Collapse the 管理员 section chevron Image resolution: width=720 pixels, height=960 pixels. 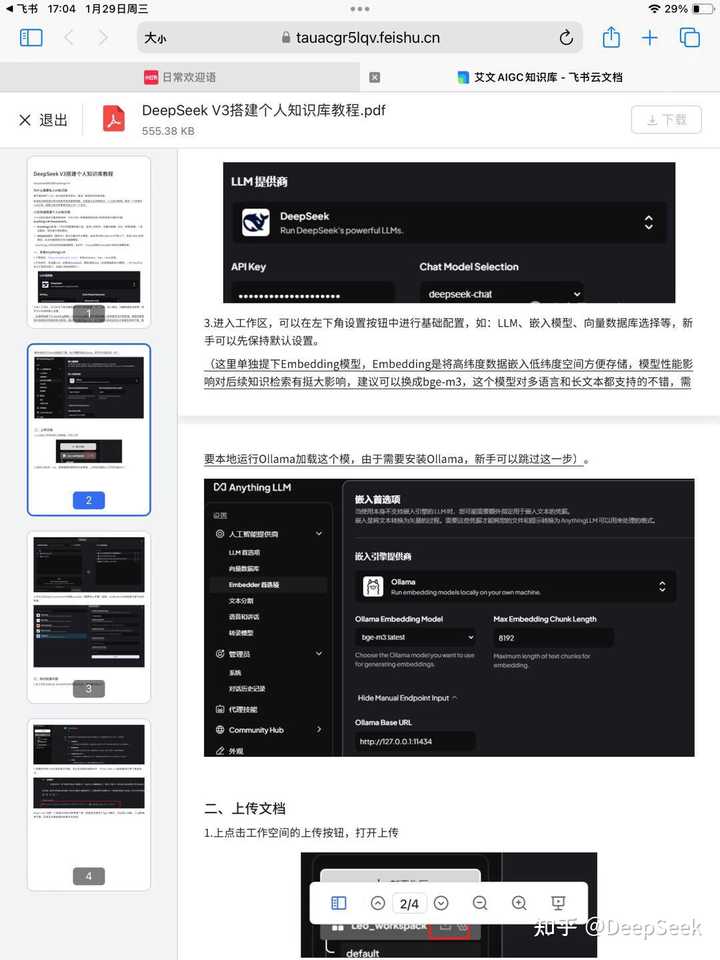[x=319, y=654]
